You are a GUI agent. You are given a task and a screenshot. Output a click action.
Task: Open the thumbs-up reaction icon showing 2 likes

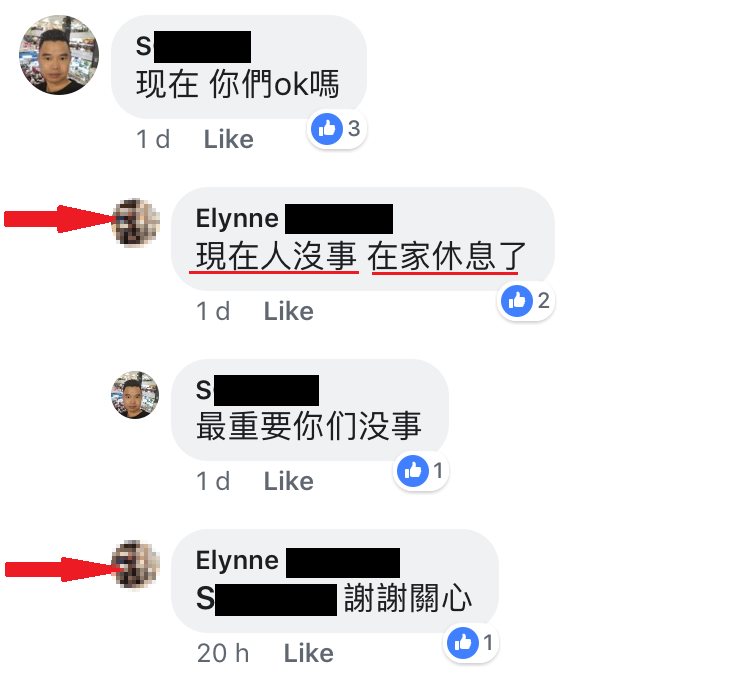(x=517, y=300)
